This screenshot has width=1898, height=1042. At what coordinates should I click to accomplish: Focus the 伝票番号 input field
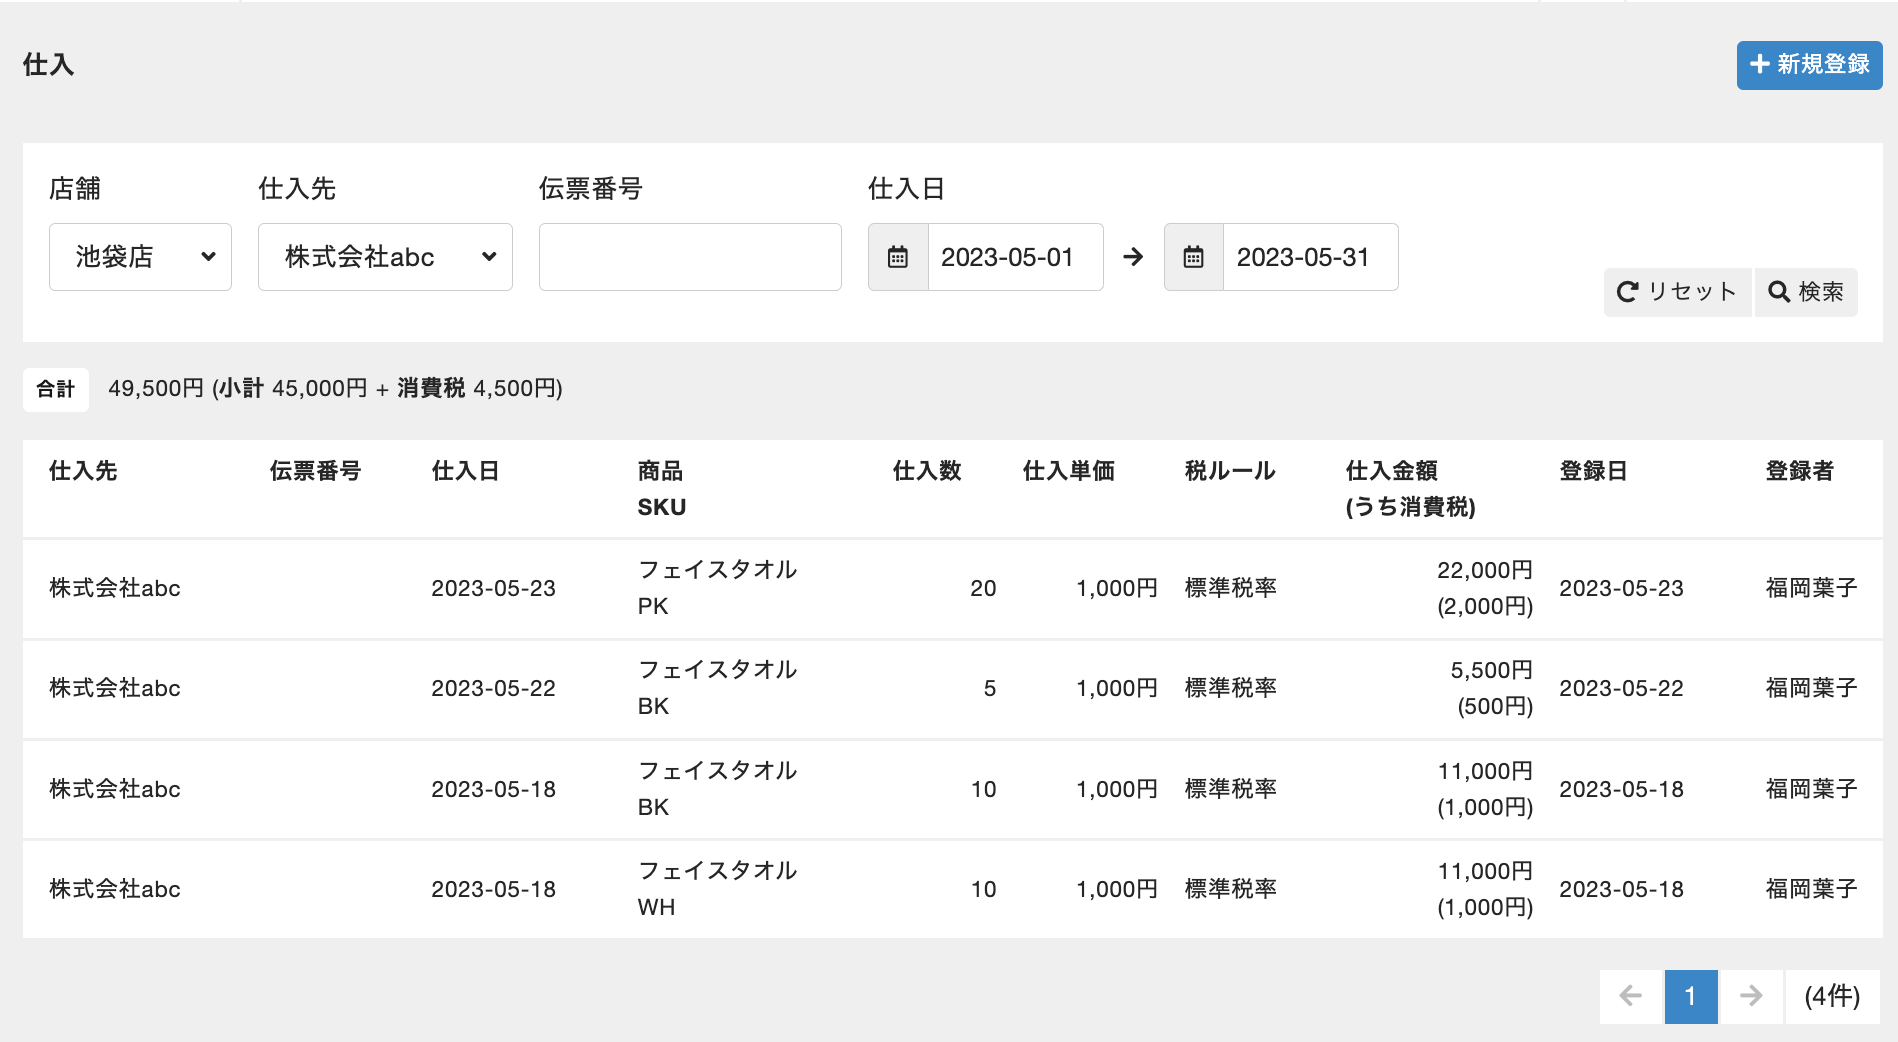pos(690,257)
